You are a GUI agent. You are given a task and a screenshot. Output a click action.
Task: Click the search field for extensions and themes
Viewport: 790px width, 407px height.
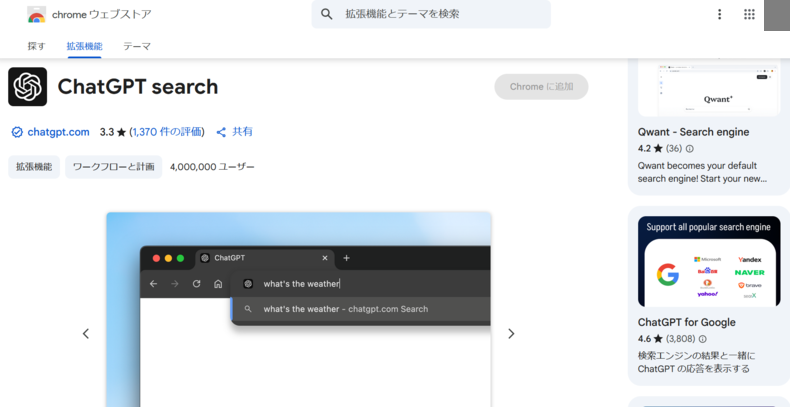tap(431, 14)
